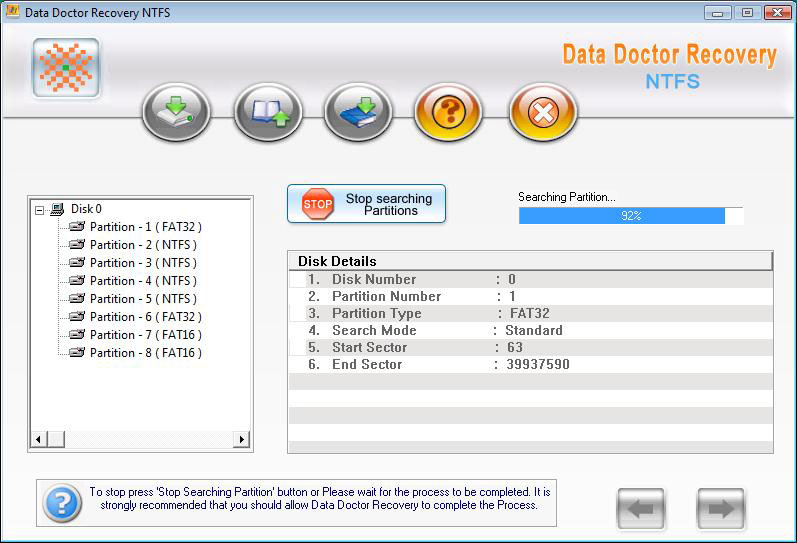Click the Partition Number row
797x543 pixels.
click(531, 296)
